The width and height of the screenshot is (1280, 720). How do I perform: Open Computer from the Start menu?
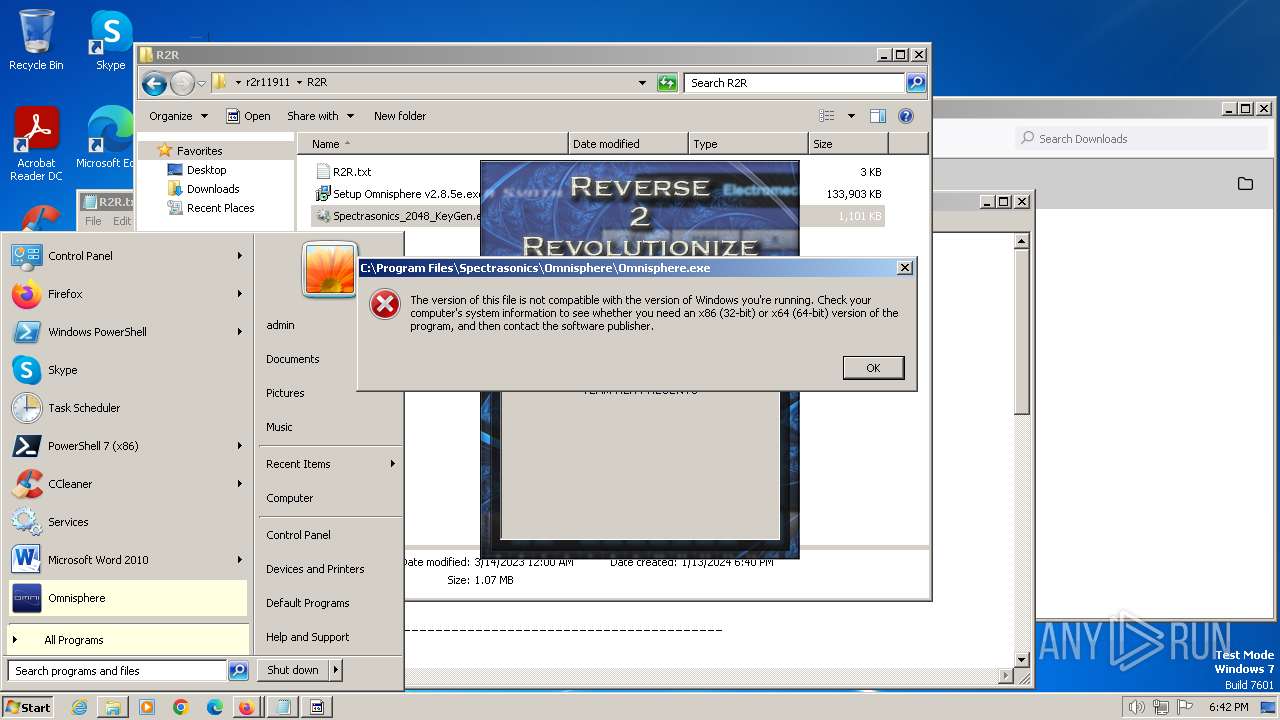(x=290, y=498)
